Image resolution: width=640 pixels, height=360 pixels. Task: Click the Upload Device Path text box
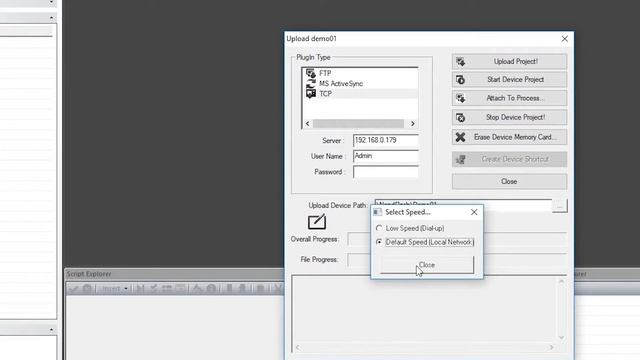pyautogui.click(x=463, y=204)
